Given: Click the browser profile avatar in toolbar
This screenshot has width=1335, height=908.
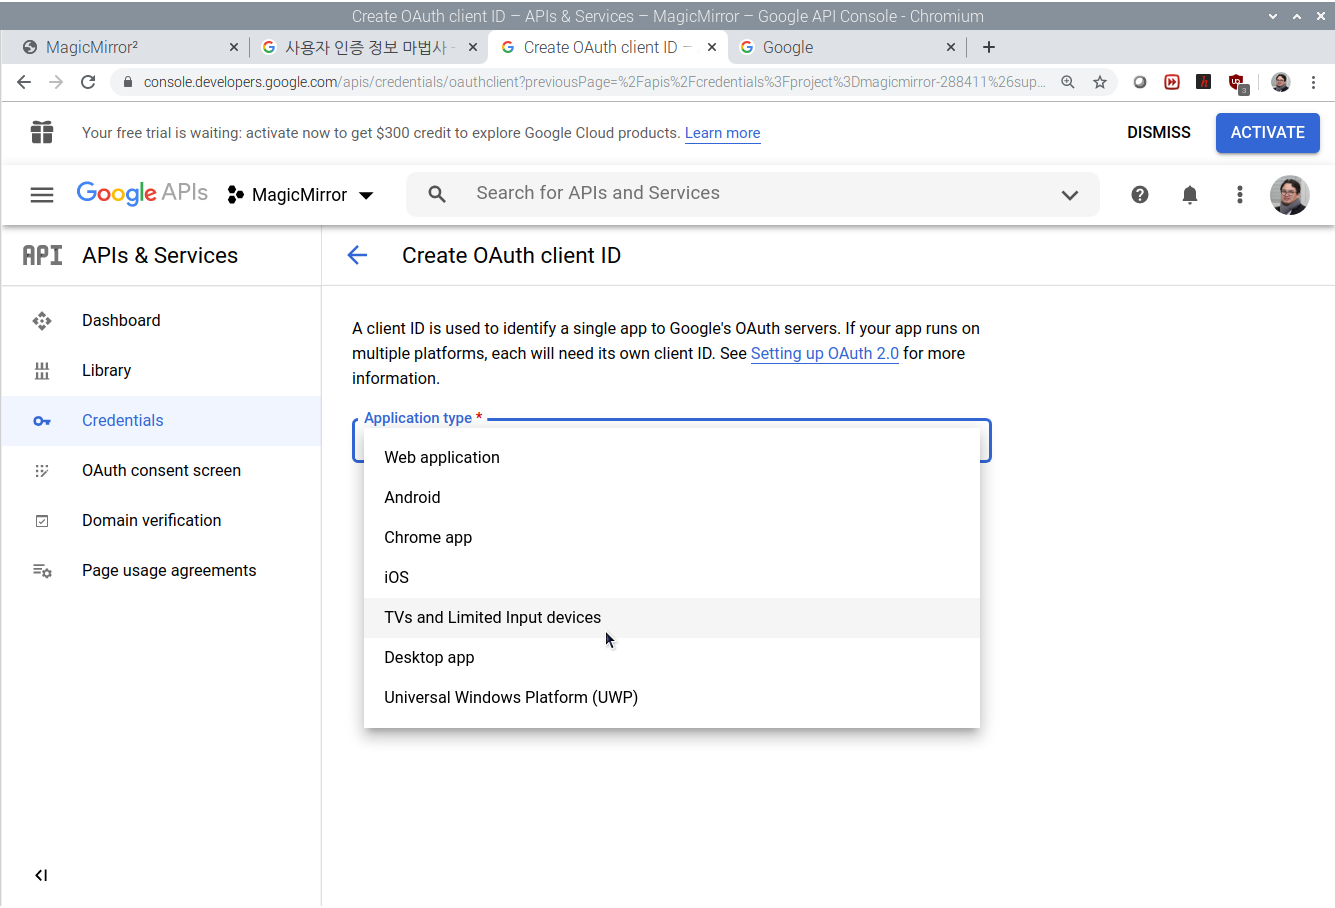Looking at the screenshot, I should point(1281,82).
